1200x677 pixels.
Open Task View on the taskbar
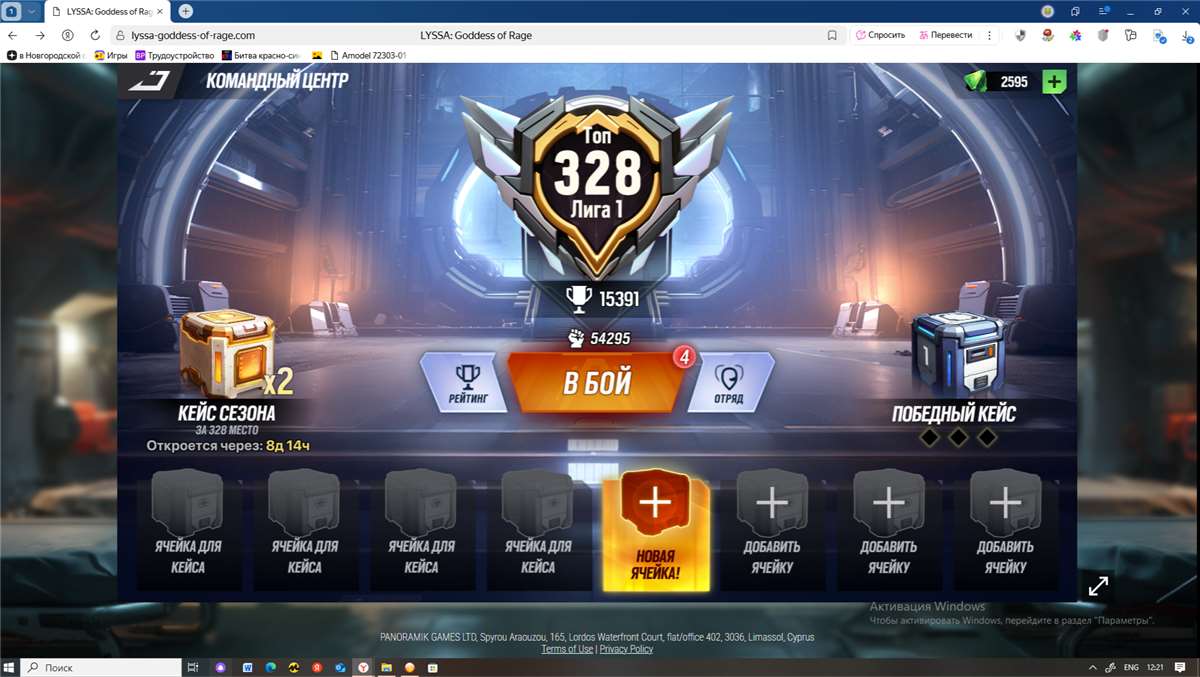click(193, 667)
